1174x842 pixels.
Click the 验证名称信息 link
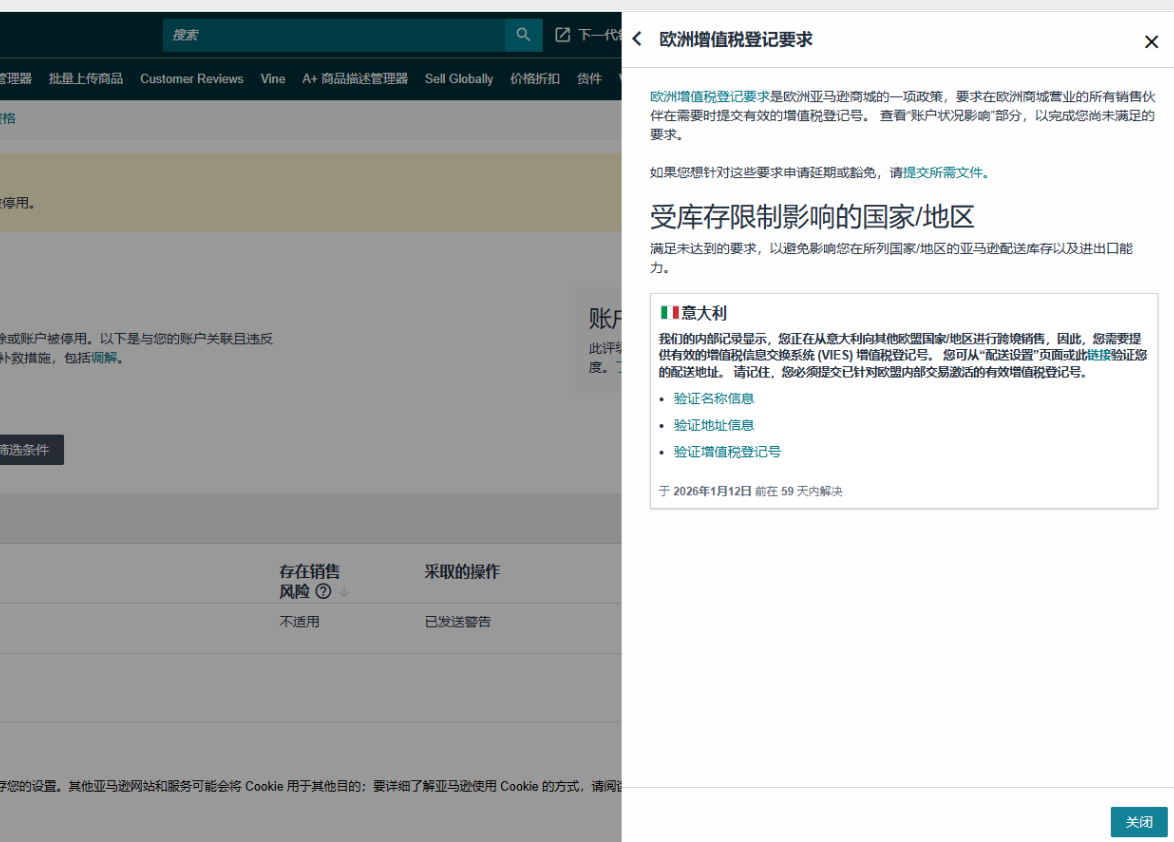714,398
